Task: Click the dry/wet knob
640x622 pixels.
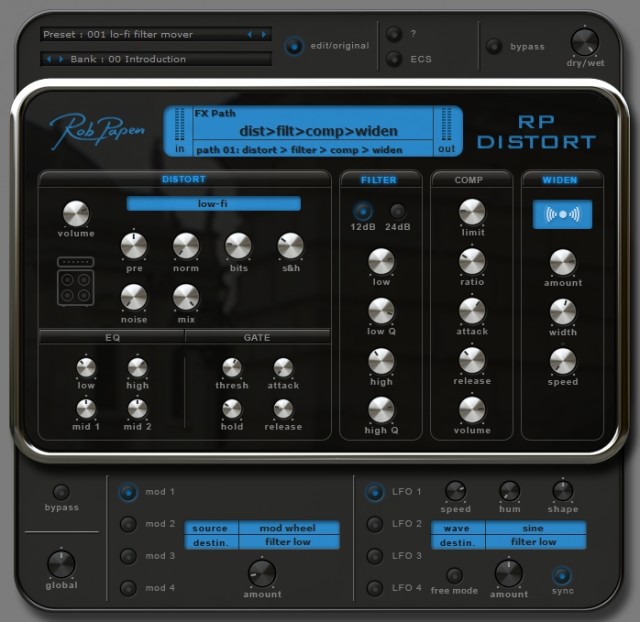Action: coord(584,42)
